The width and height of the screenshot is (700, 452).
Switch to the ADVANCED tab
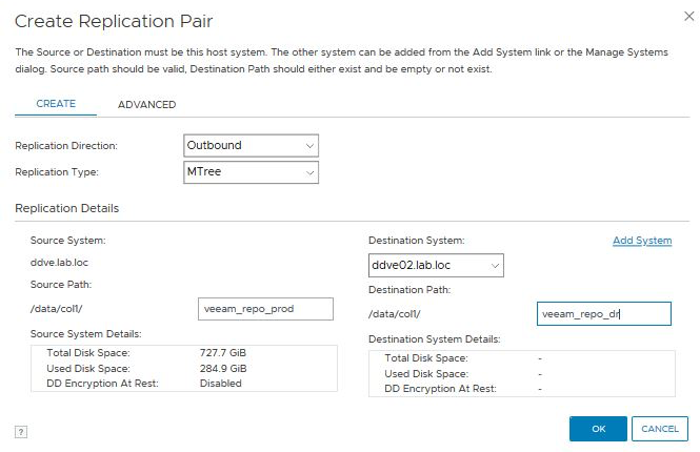(x=146, y=104)
